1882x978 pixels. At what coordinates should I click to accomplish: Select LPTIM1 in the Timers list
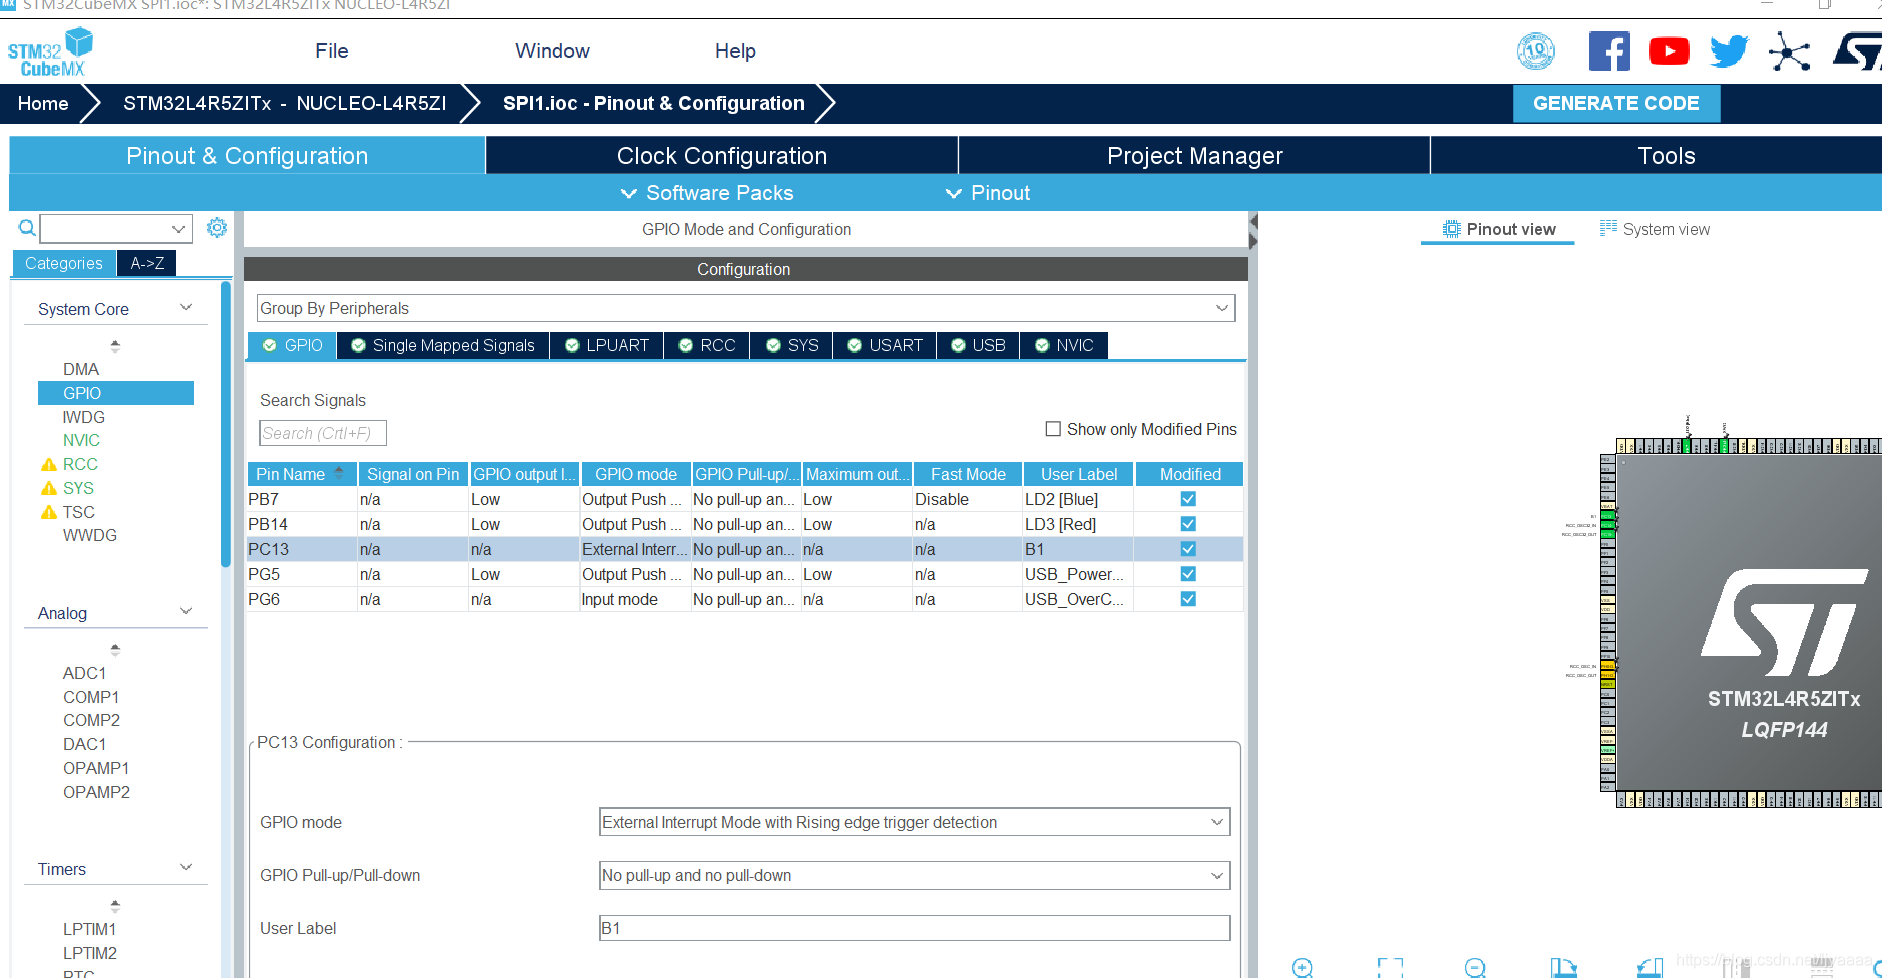(89, 929)
